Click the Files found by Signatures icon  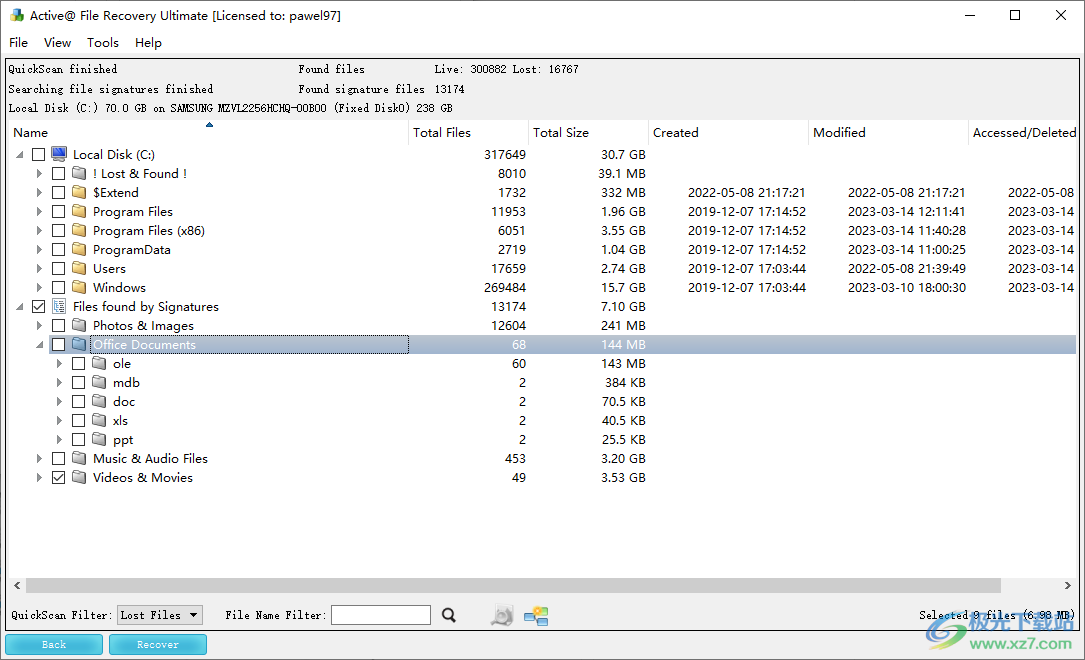coord(59,306)
